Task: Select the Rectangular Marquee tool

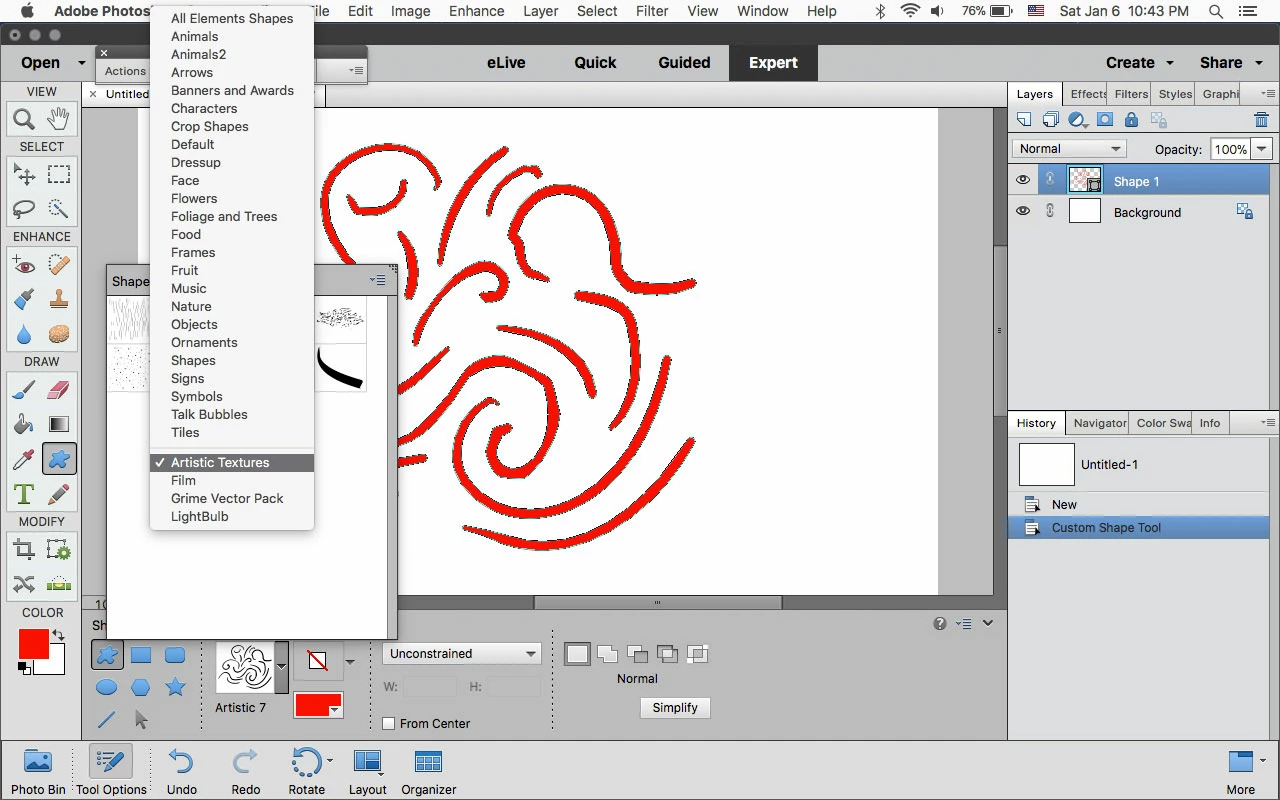Action: point(59,174)
